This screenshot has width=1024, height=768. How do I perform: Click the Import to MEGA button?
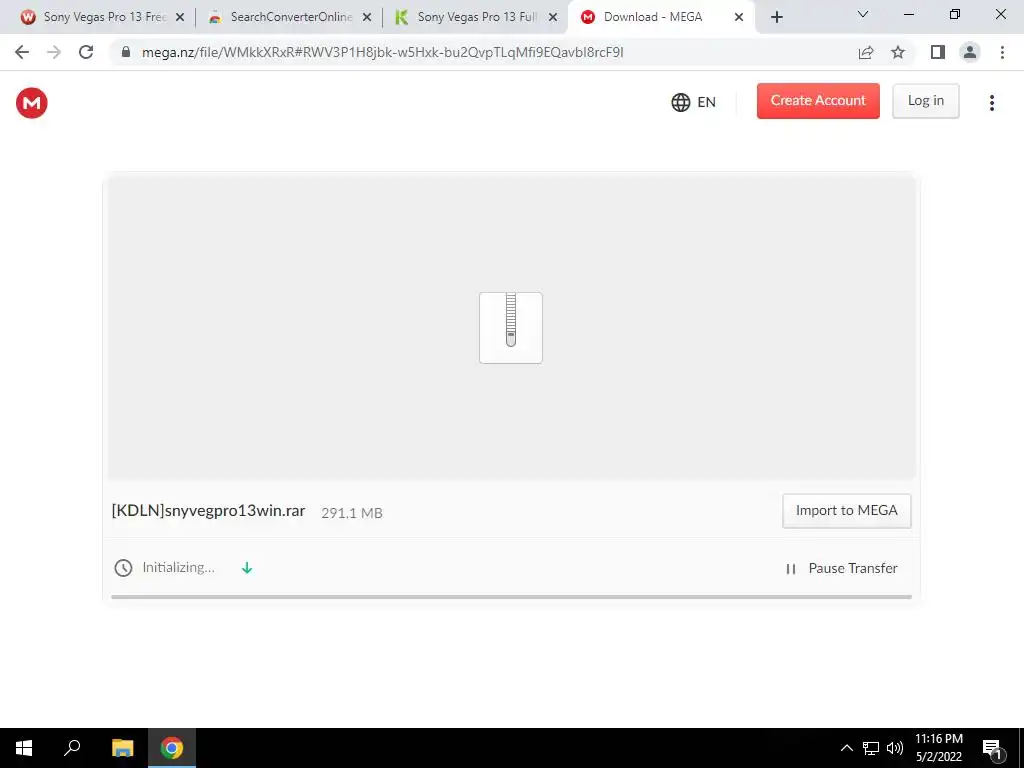pyautogui.click(x=846, y=511)
